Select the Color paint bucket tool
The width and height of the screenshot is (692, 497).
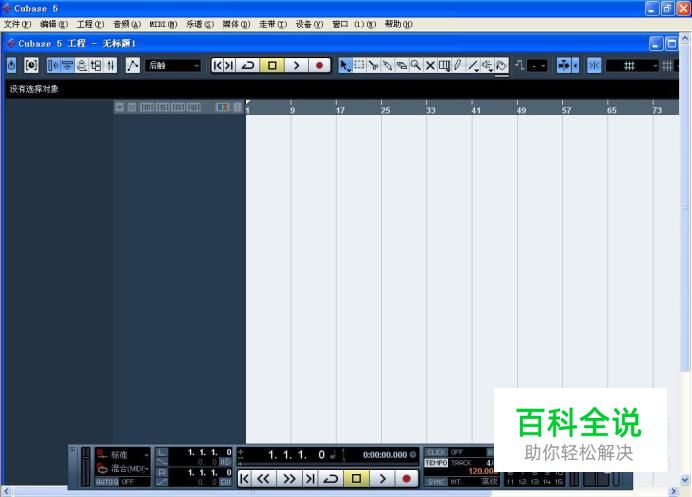pyautogui.click(x=501, y=65)
